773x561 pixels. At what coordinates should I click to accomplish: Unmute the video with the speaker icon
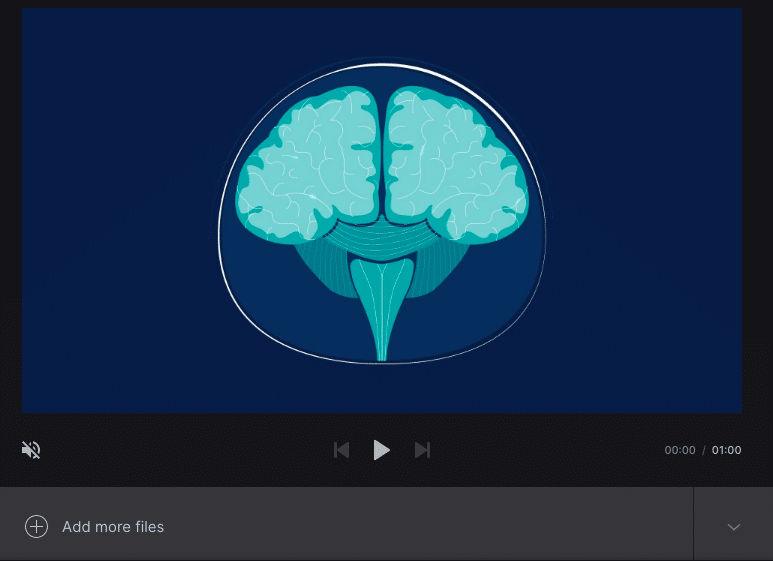click(x=31, y=450)
